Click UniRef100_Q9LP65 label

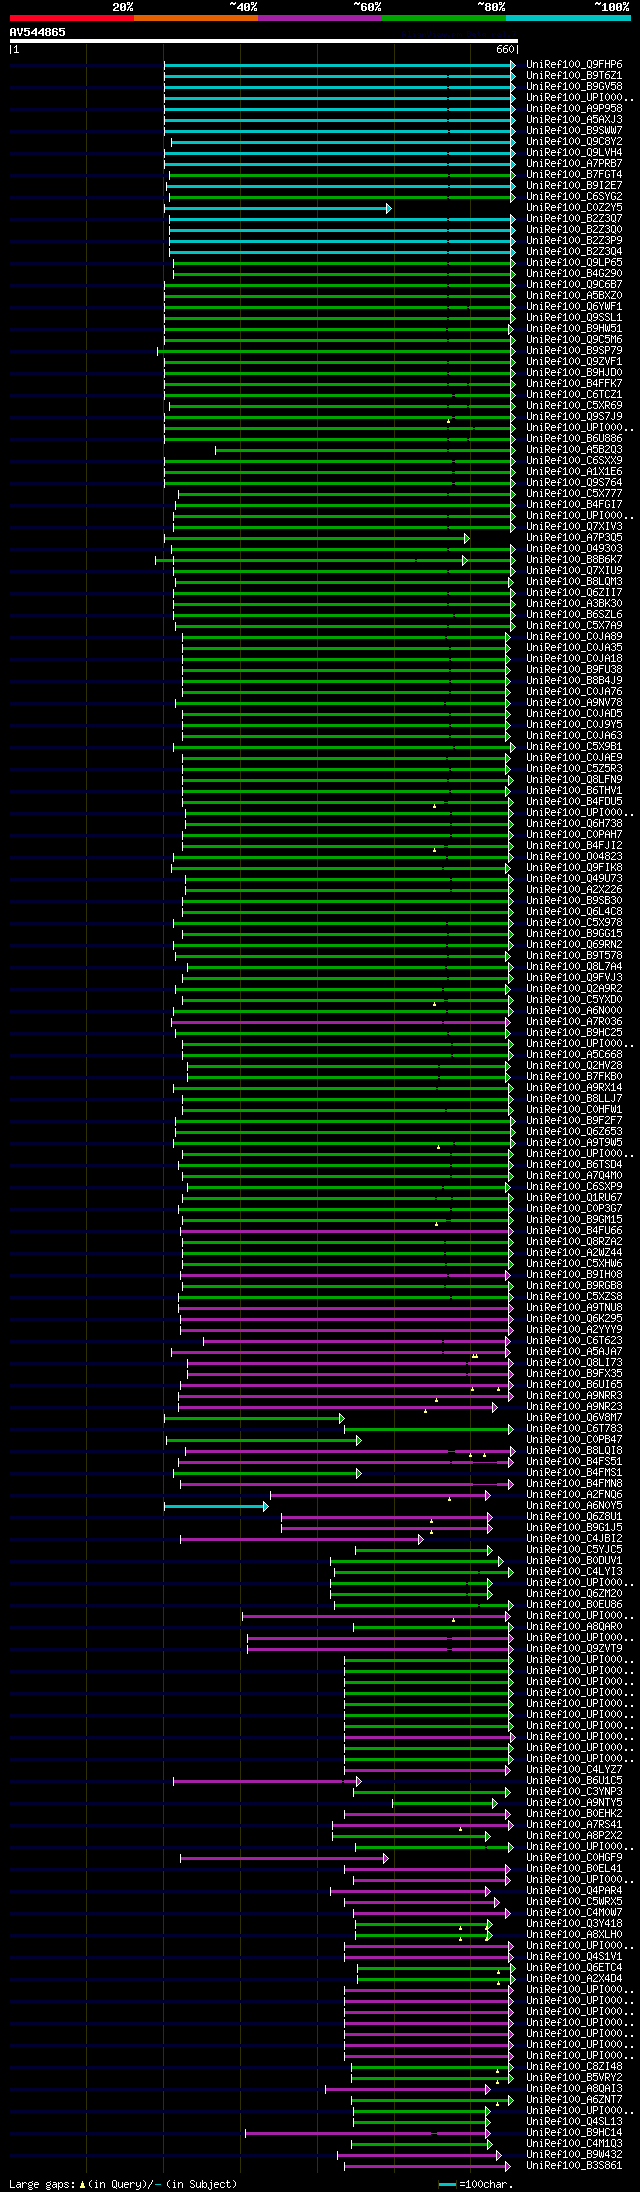point(574,263)
